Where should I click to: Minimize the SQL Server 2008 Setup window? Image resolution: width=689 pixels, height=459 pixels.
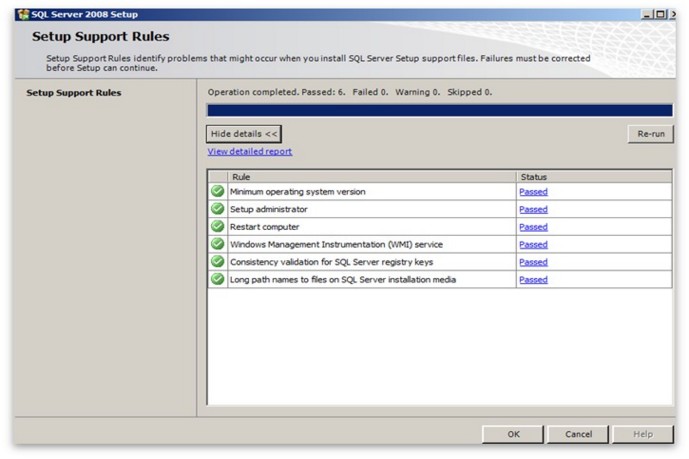(647, 14)
